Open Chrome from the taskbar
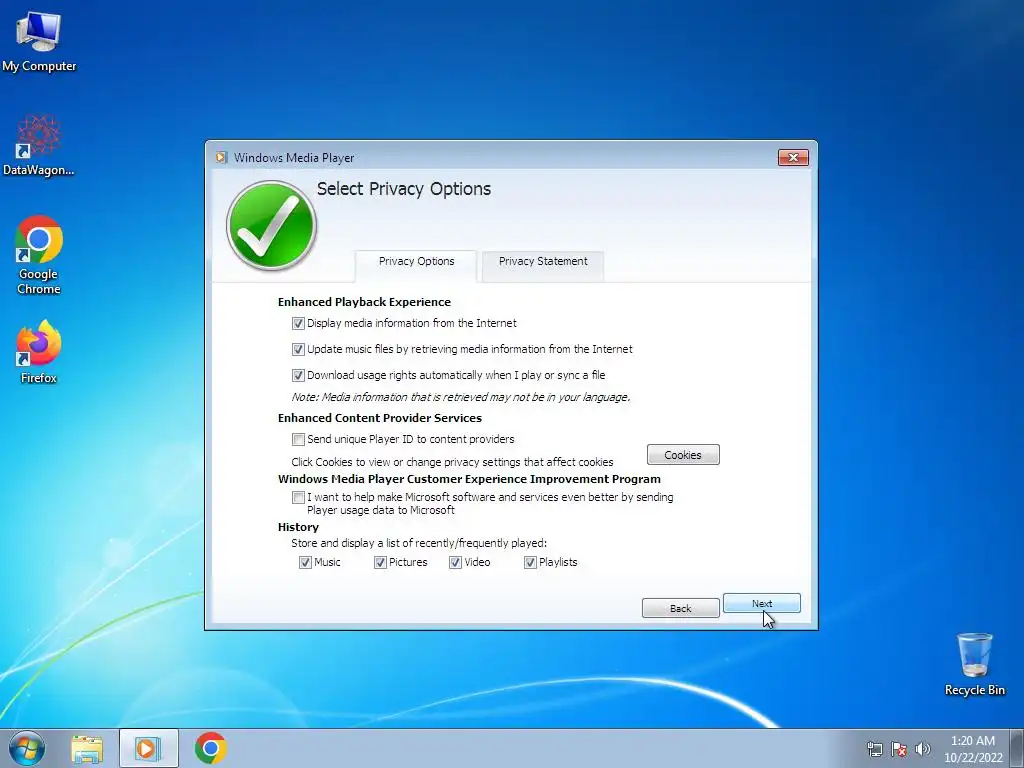 coord(210,748)
